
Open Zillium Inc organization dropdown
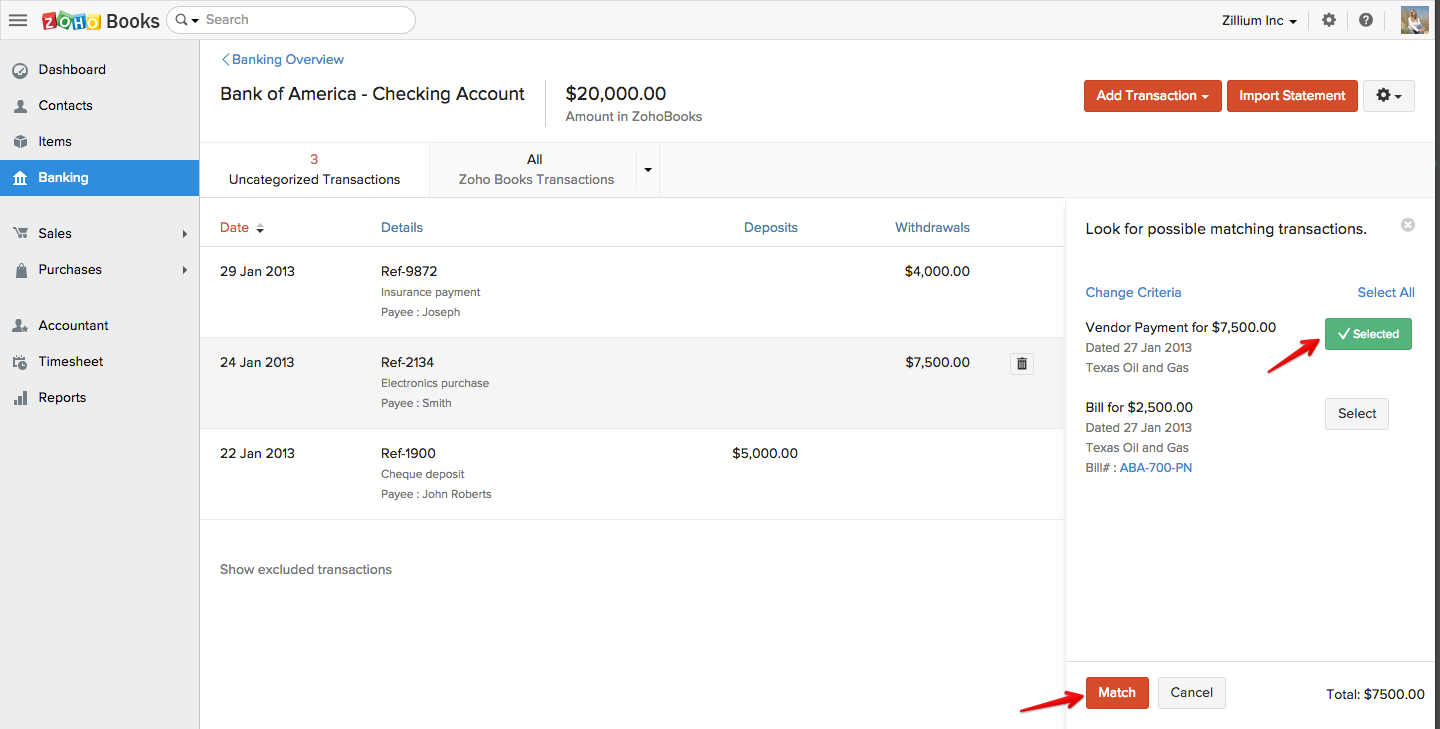[x=1259, y=20]
